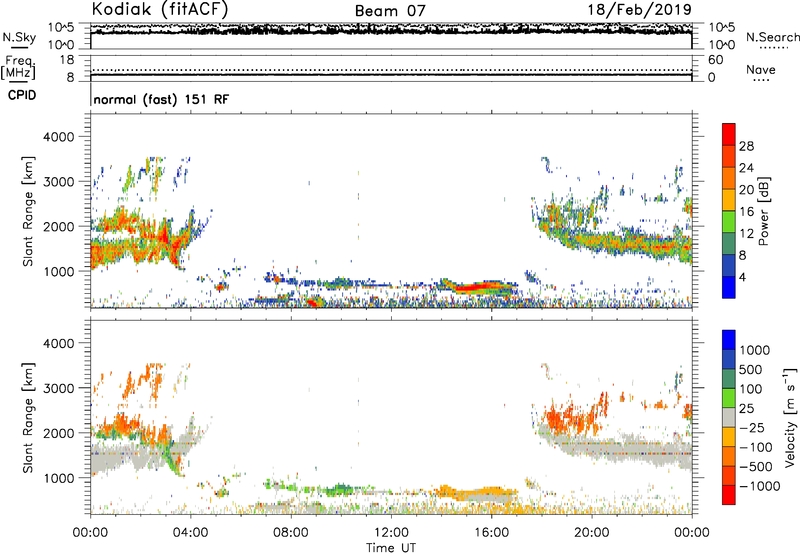Click the '20:00' time axis tick label

click(x=591, y=533)
